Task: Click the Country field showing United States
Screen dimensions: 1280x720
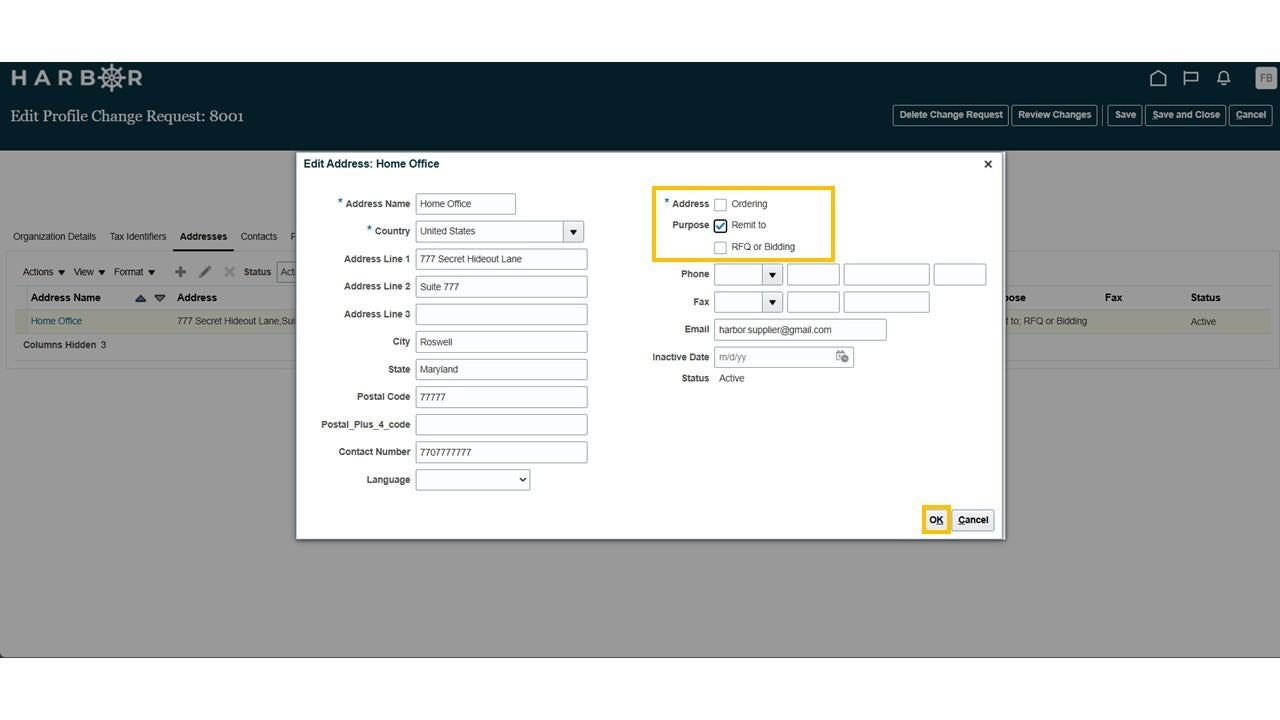Action: (x=490, y=232)
